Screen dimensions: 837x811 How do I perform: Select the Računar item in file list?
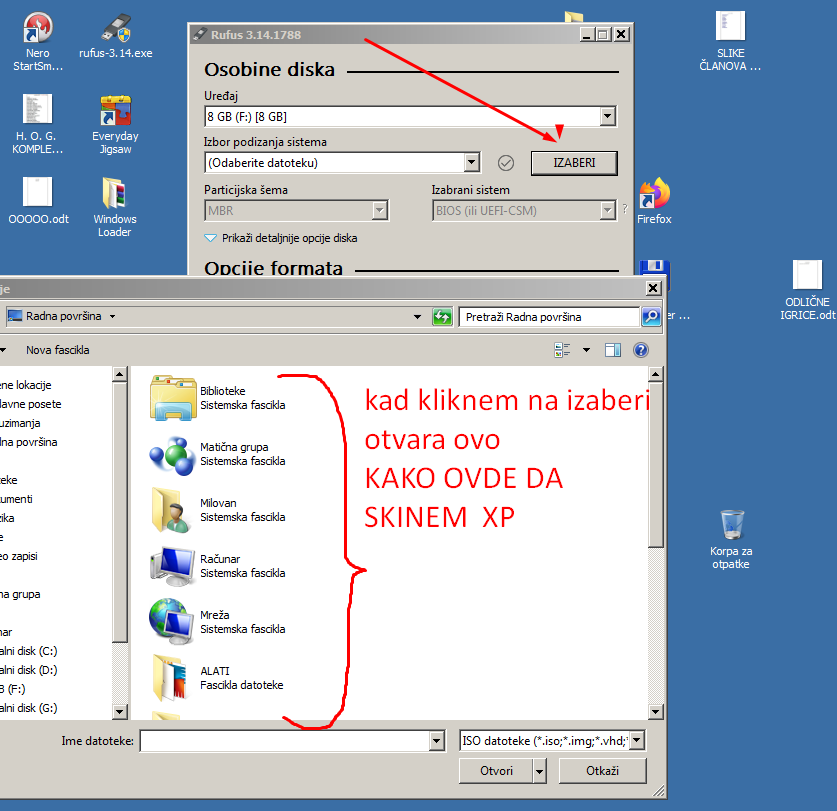click(219, 566)
